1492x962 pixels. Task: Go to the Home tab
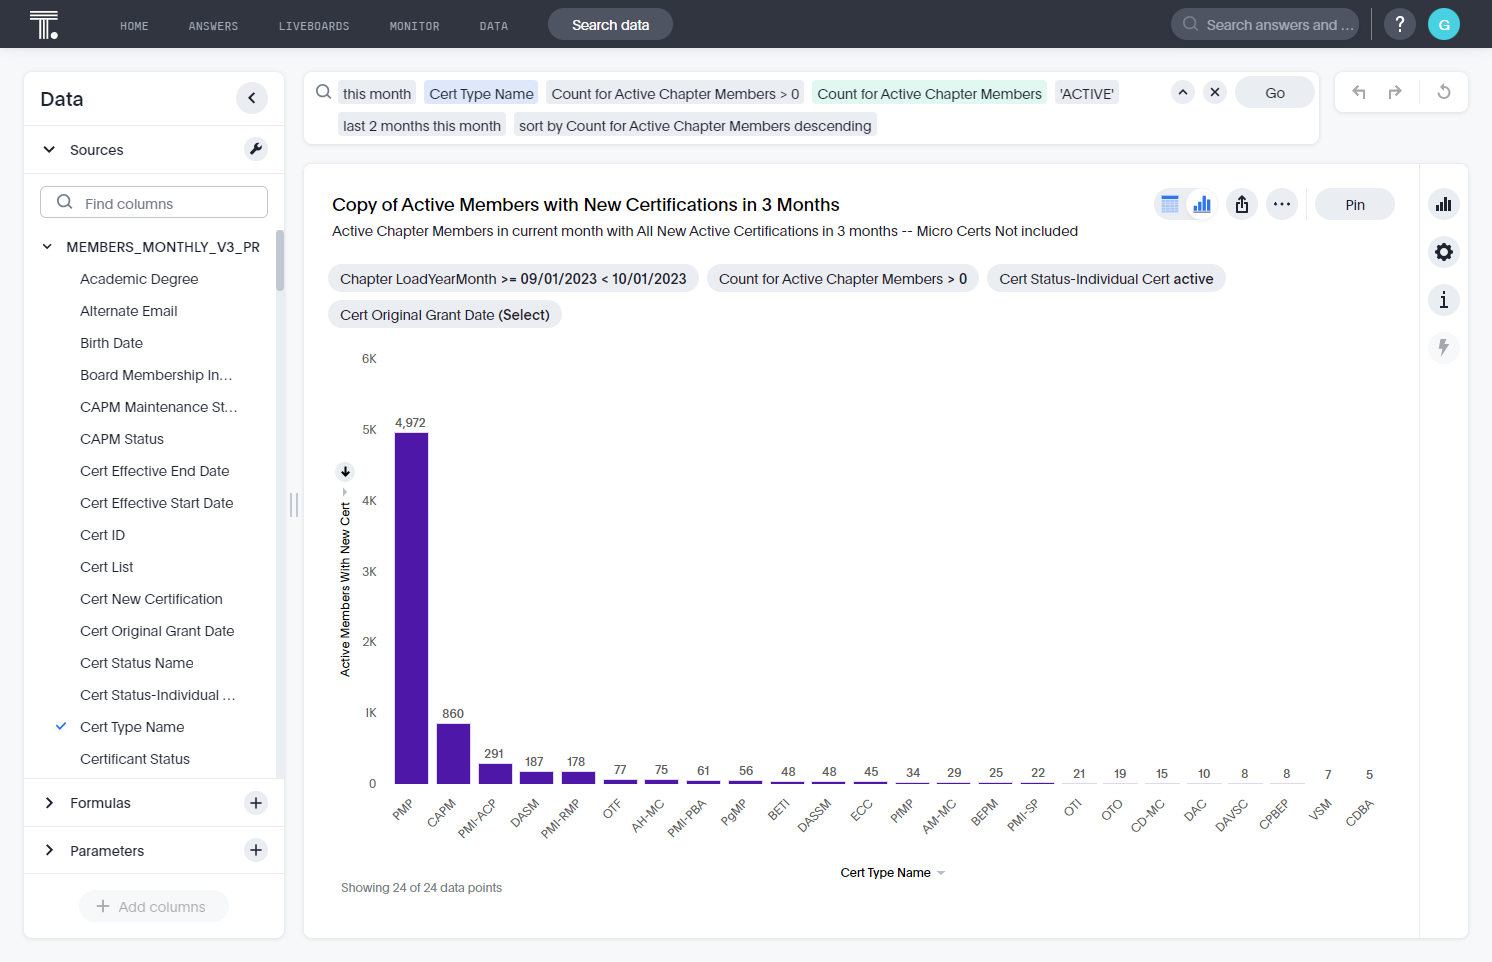pyautogui.click(x=134, y=26)
